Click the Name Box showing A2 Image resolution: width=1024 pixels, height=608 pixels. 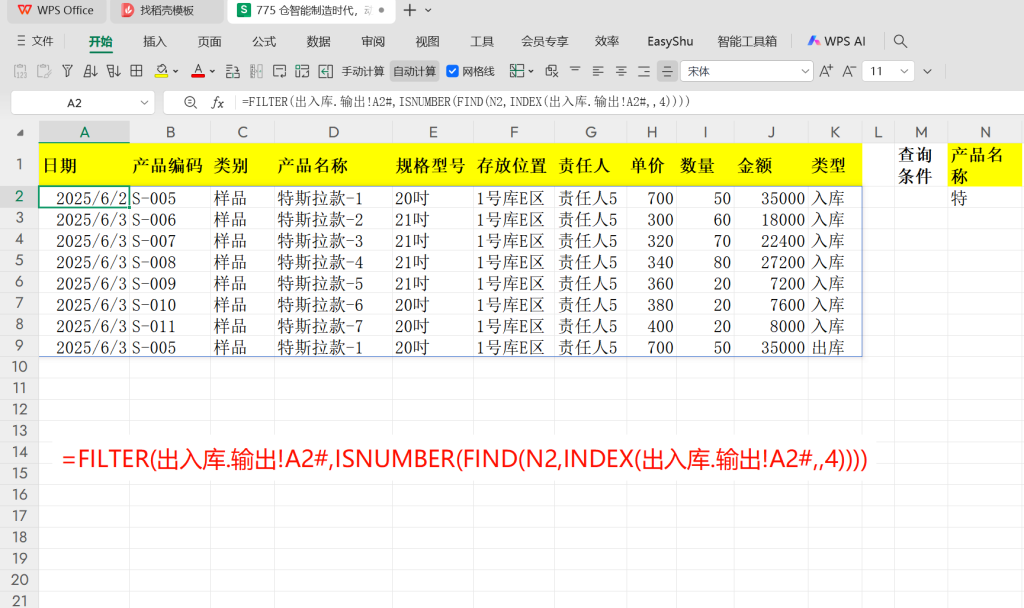74,103
